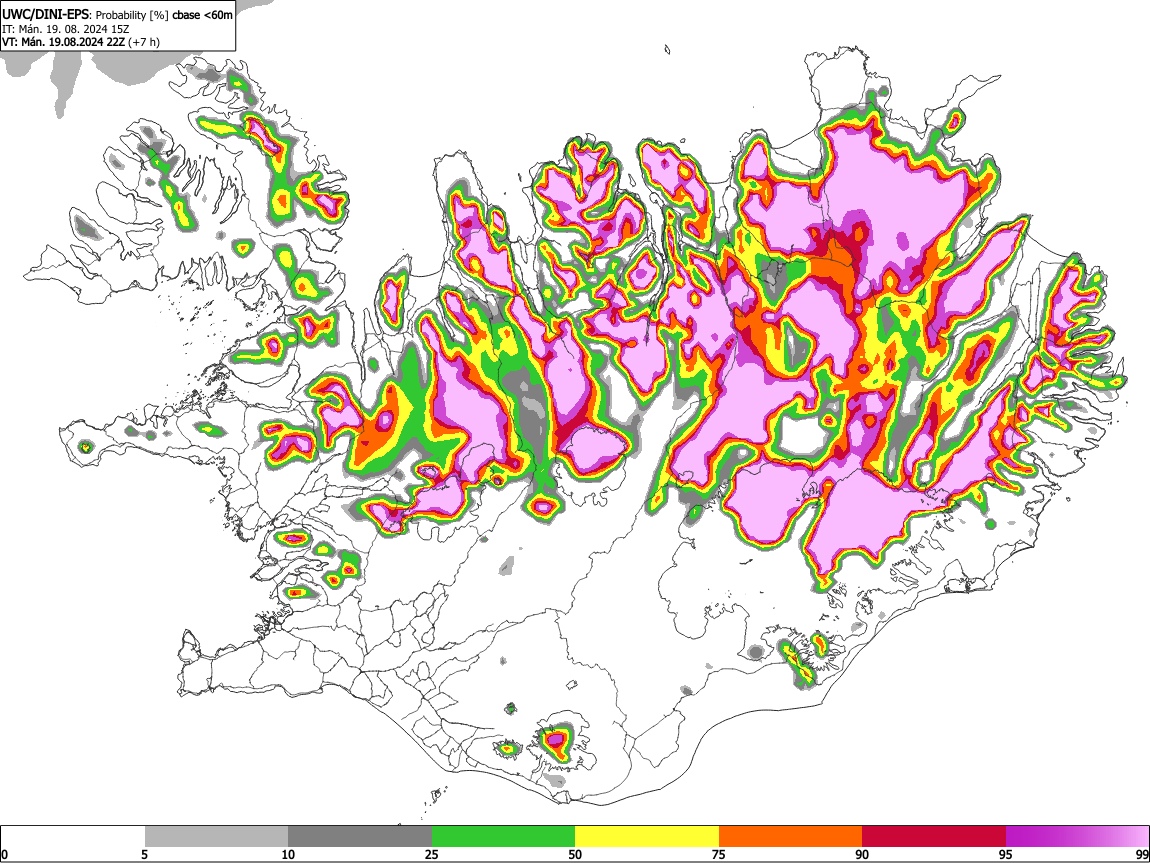Click the yellow 50-75 legend swatch

[x=647, y=837]
